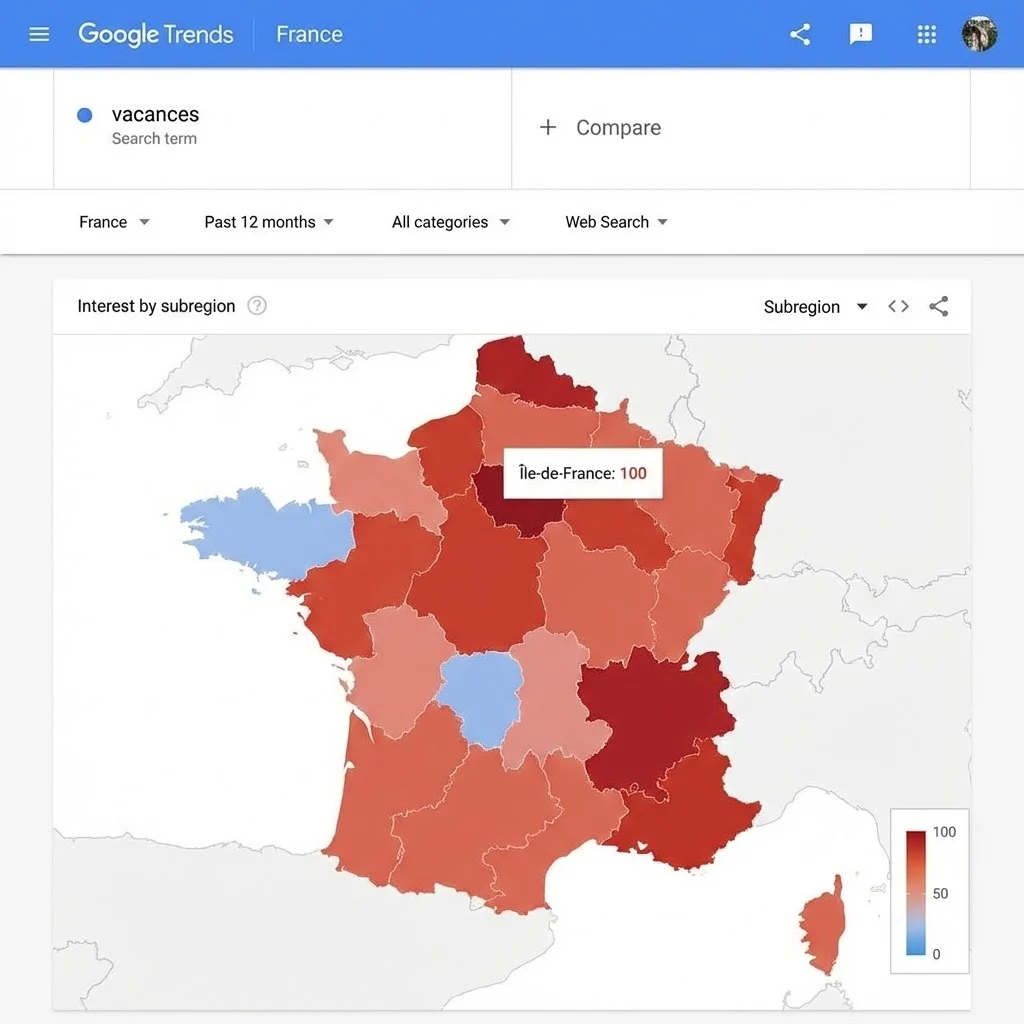The width and height of the screenshot is (1024, 1024).
Task: Open the help icon next to Interest by subregion
Action: [x=256, y=306]
